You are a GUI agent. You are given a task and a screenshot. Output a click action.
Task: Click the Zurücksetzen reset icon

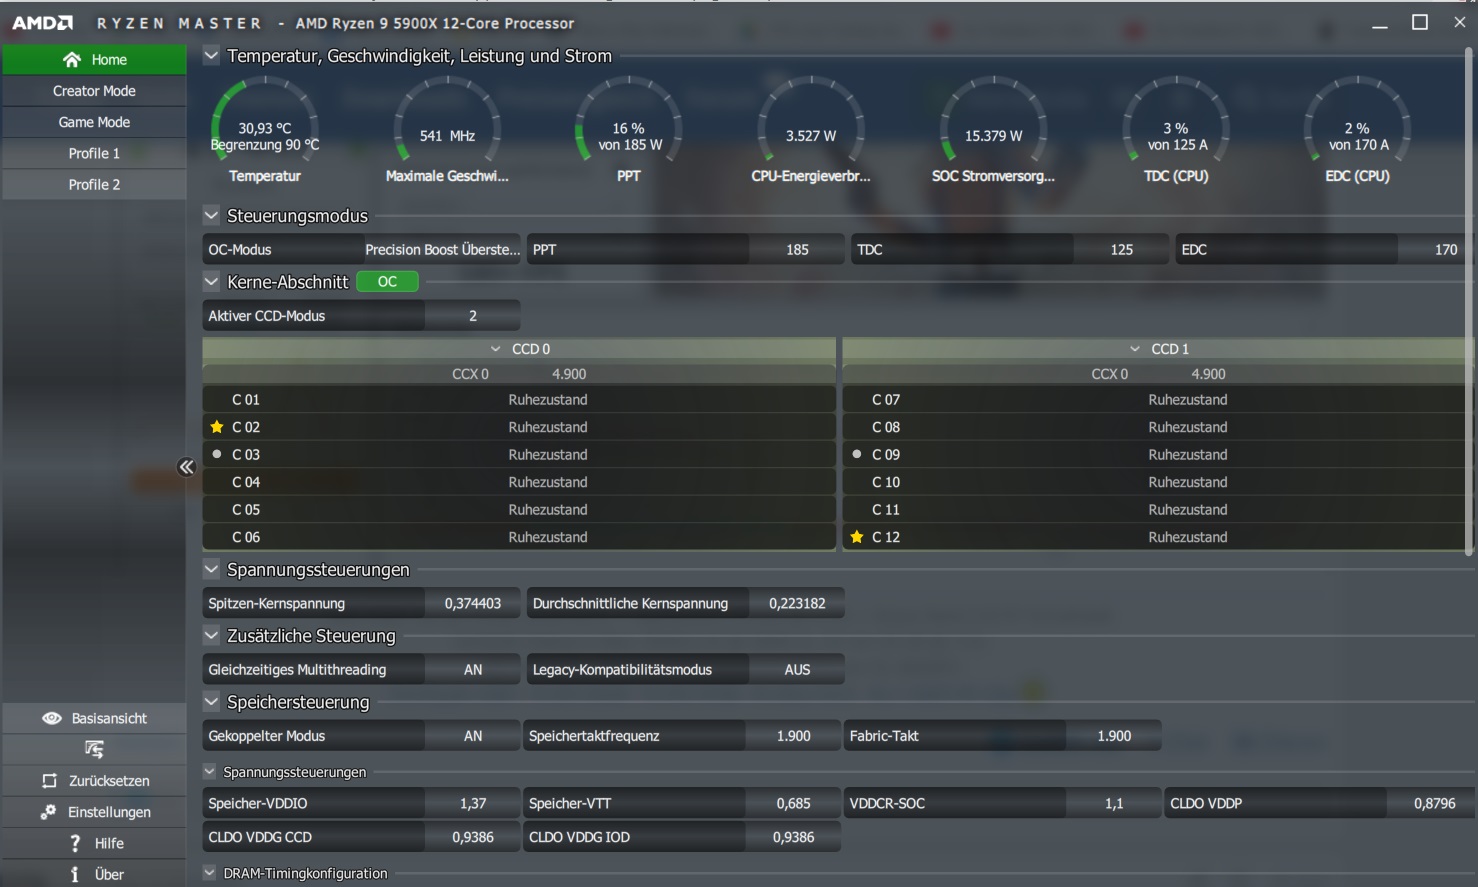point(49,781)
